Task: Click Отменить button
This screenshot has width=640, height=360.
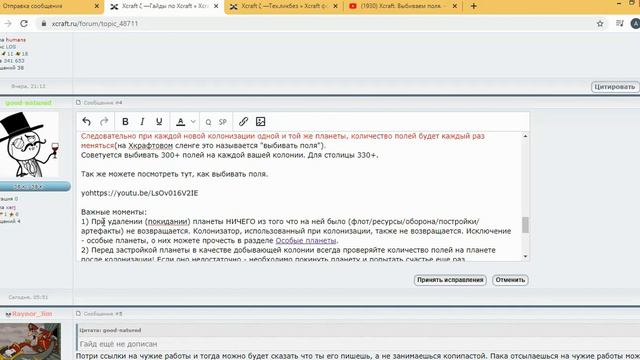Action: [510, 280]
